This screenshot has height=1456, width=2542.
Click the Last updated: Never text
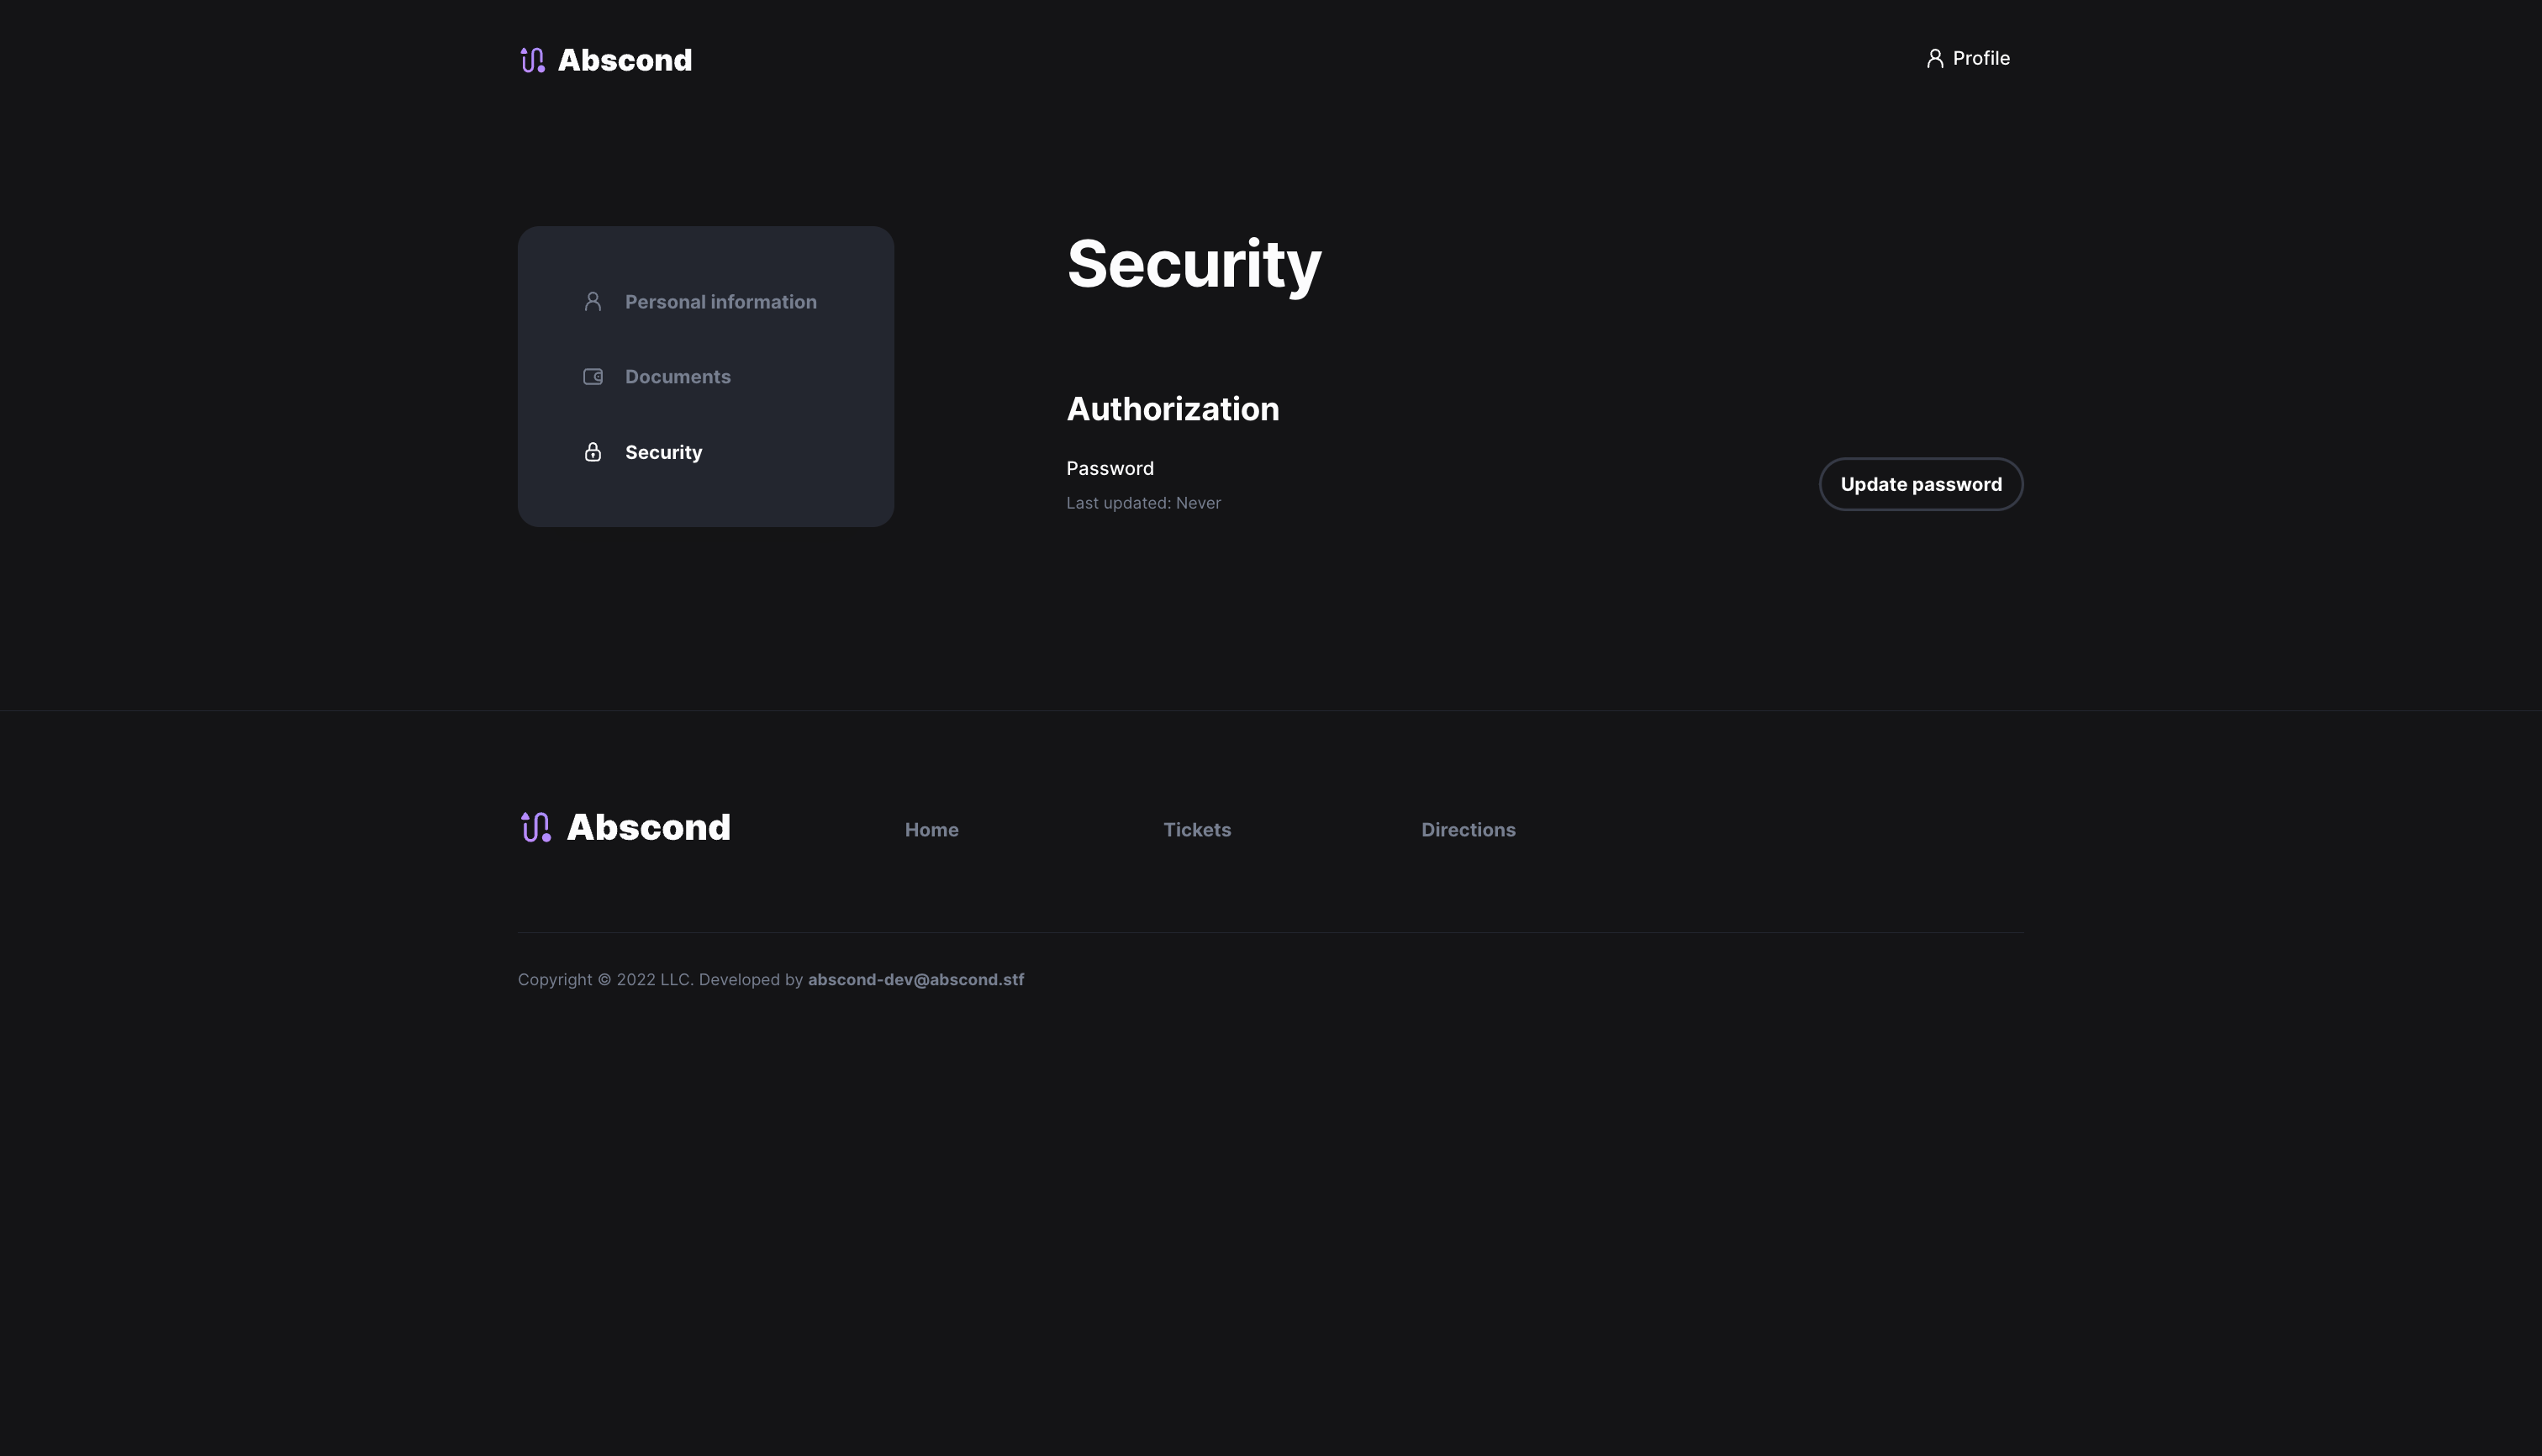pyautogui.click(x=1143, y=502)
